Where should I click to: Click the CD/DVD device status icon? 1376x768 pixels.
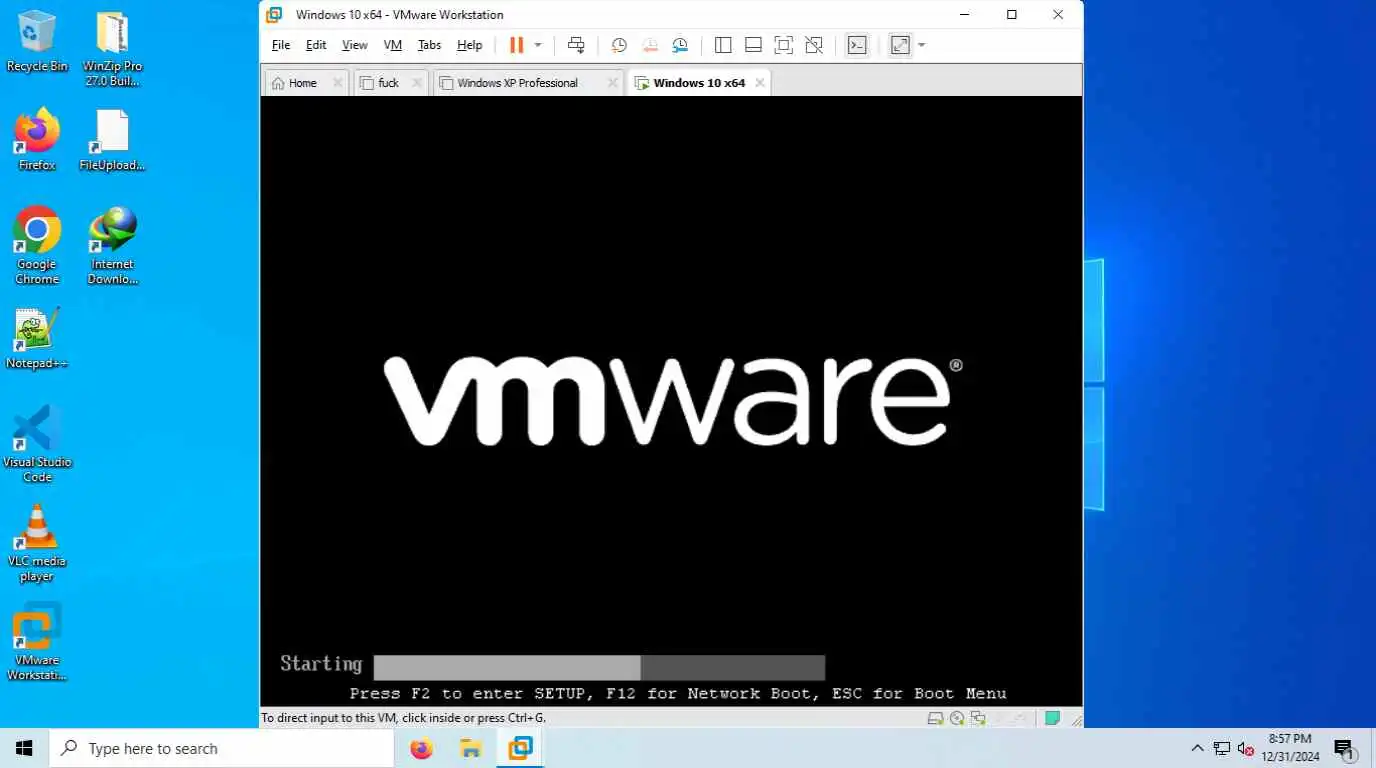[x=957, y=718]
